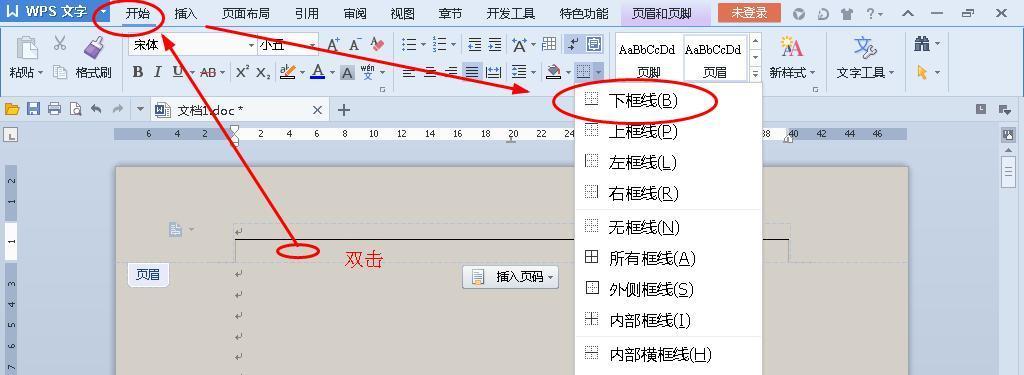The image size is (1024, 375).
Task: Click the character shading A icon
Action: (347, 72)
